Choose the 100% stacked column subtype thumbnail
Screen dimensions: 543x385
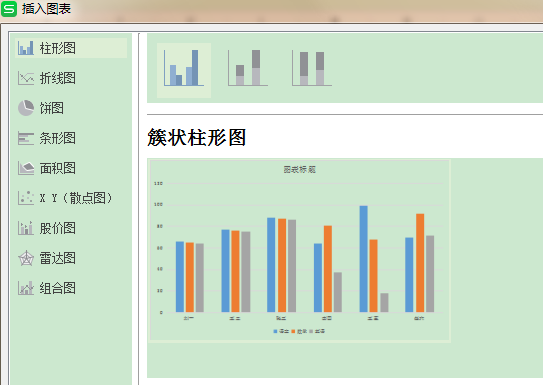(312, 68)
